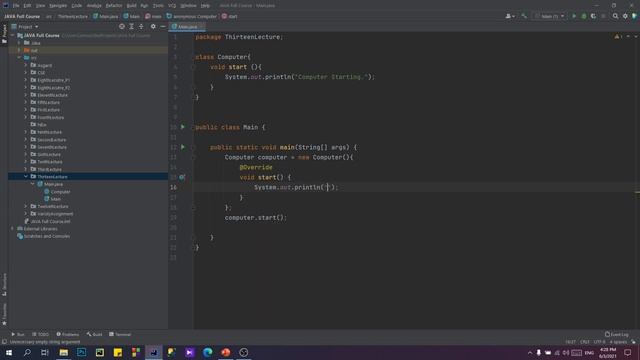Click the warnings indicator atop the editor
This screenshot has width=640, height=360.
click(x=618, y=37)
